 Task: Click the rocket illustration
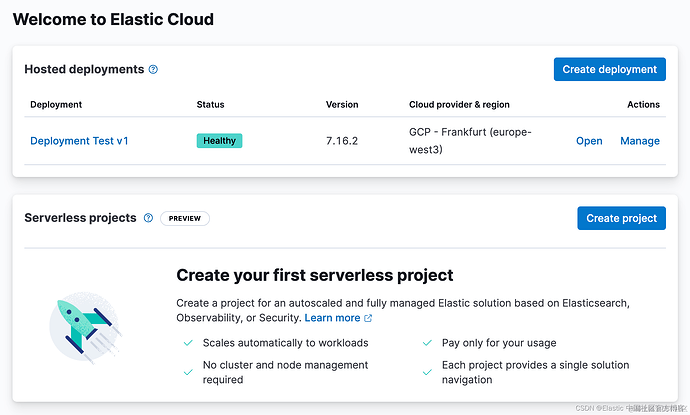coord(85,320)
